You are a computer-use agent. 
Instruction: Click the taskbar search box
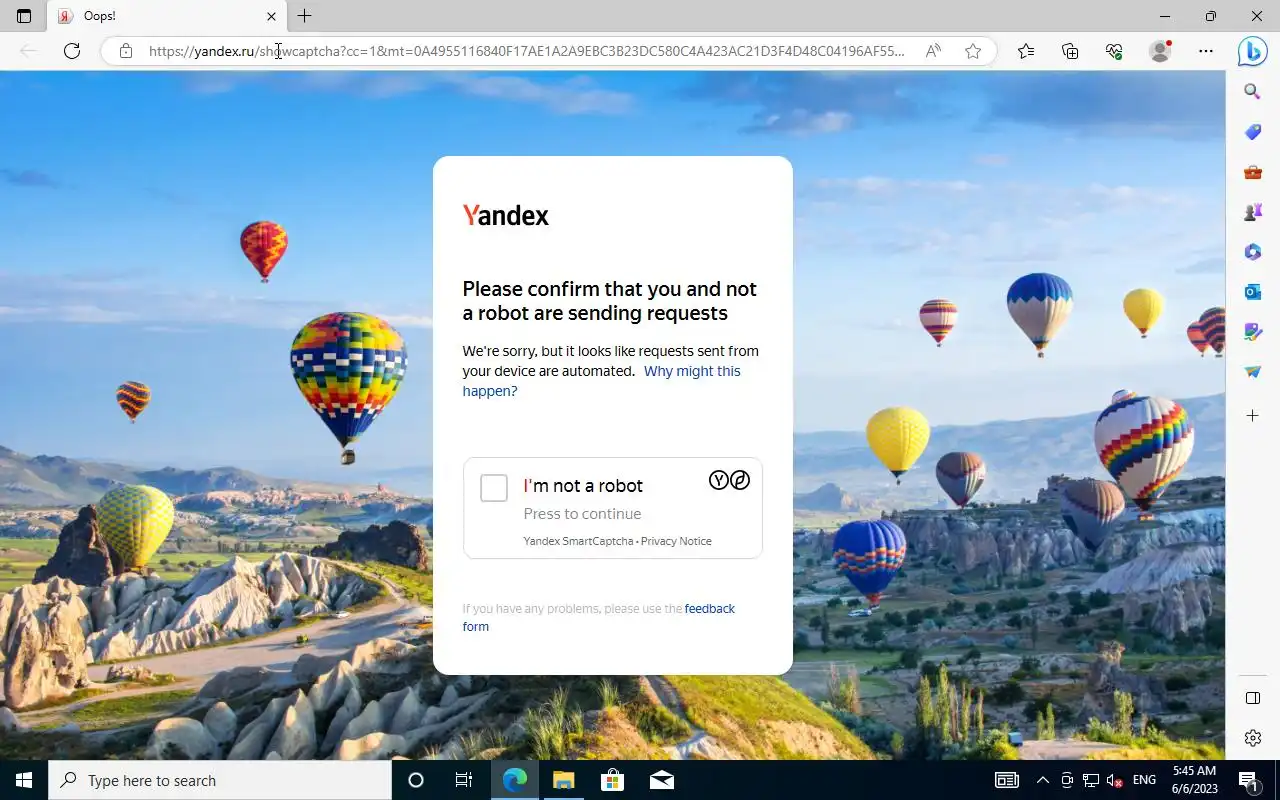(x=220, y=780)
